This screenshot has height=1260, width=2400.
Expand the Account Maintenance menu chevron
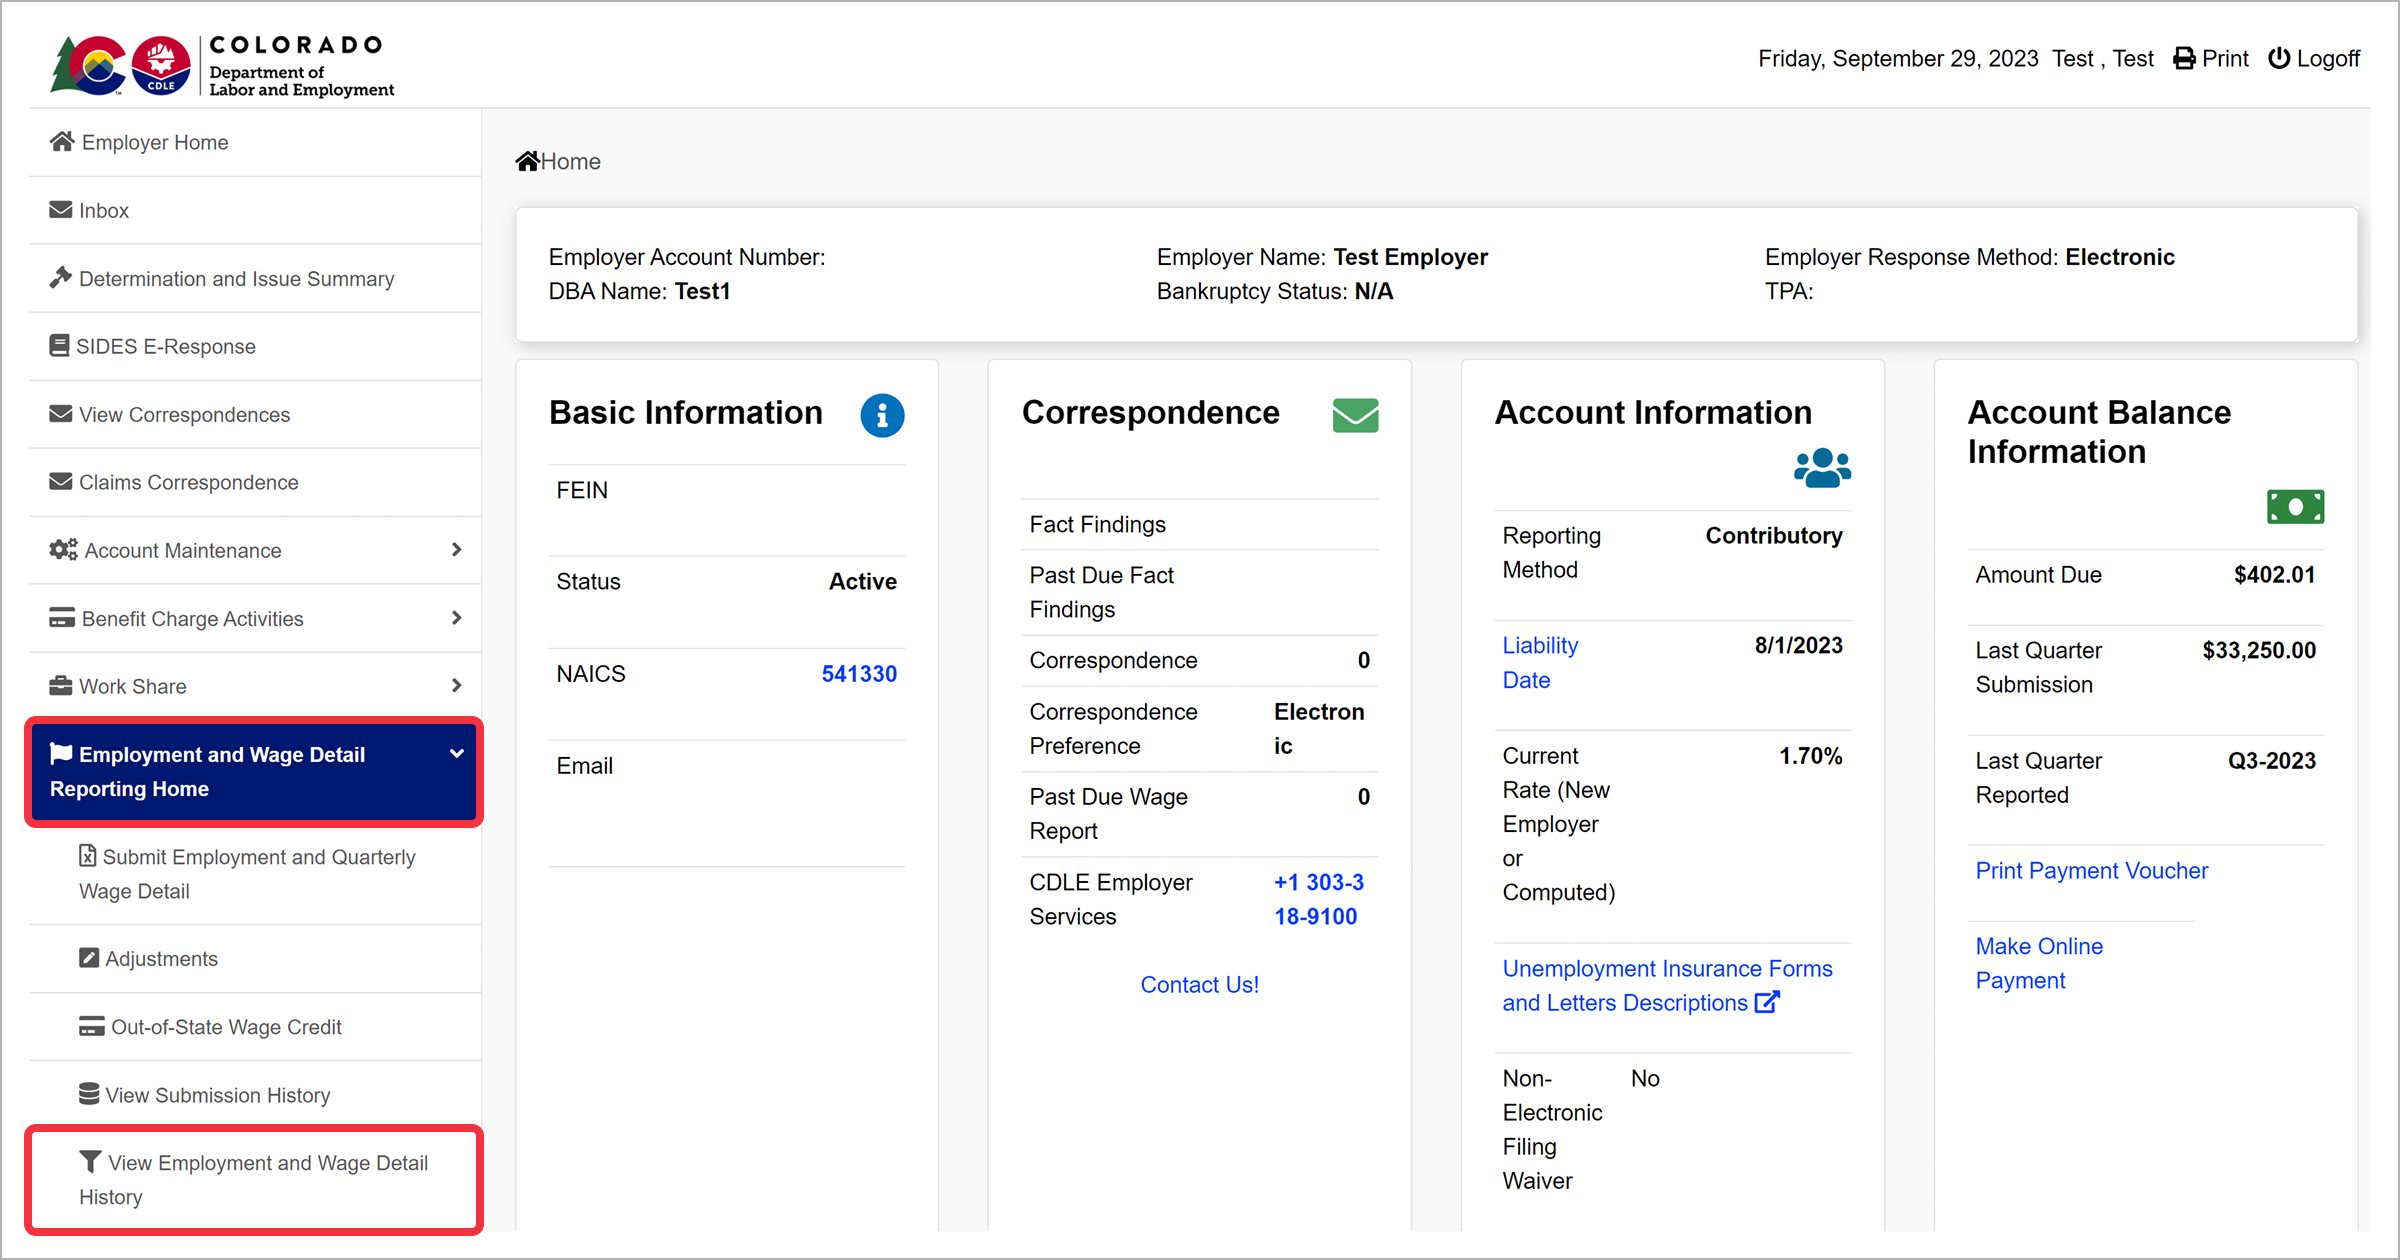click(456, 550)
